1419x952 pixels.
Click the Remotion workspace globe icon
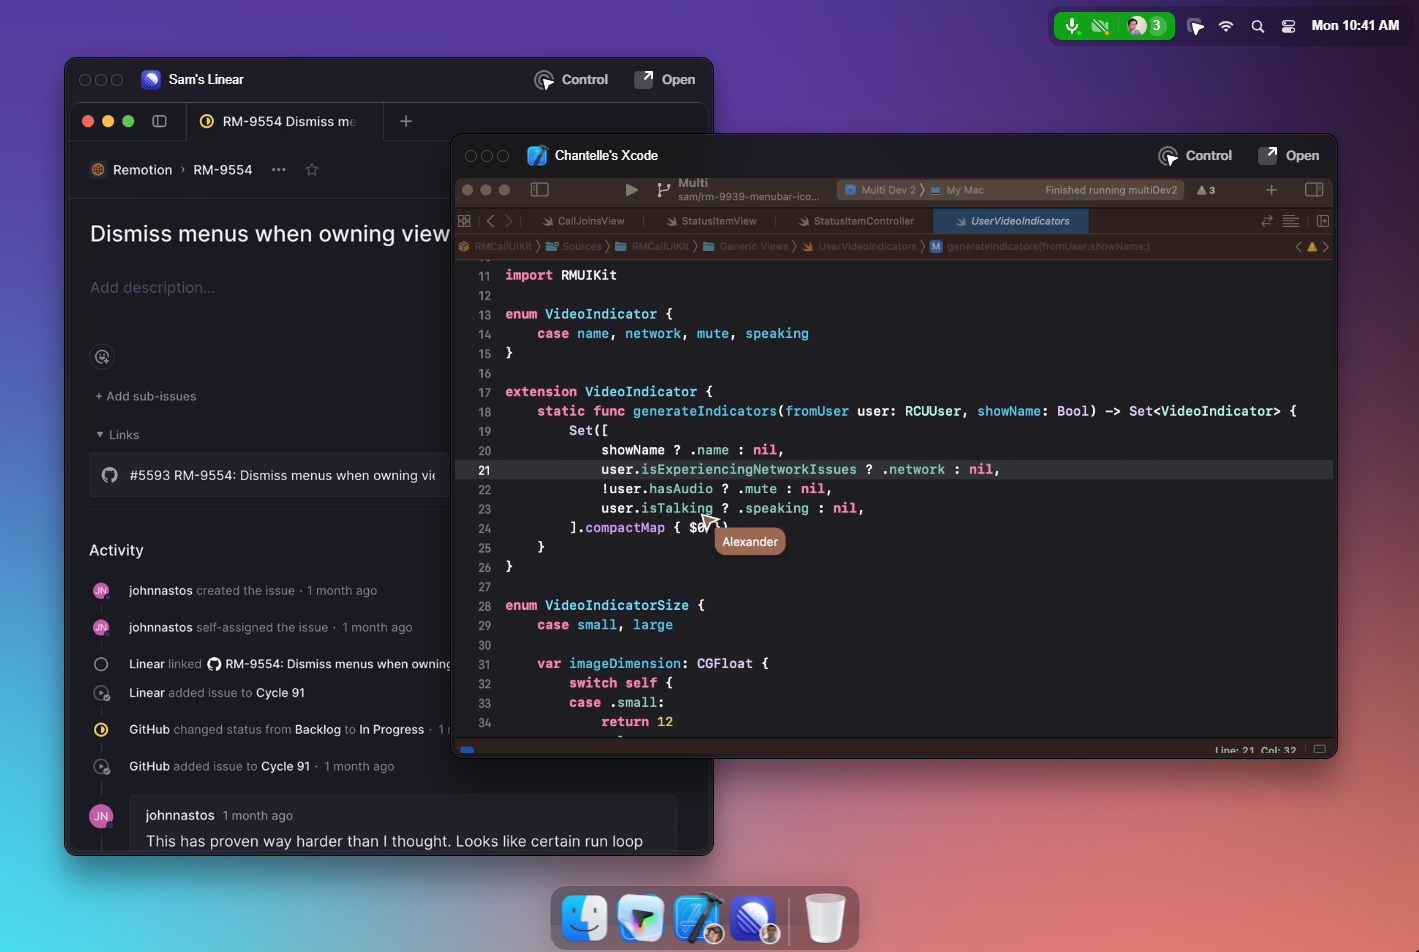(x=97, y=170)
